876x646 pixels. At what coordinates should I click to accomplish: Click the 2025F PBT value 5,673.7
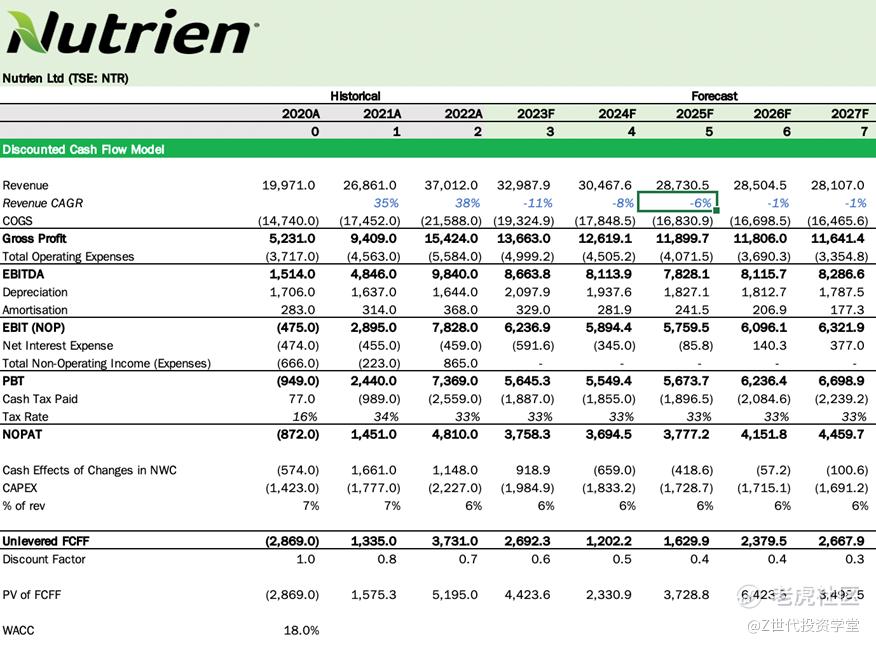(x=685, y=381)
